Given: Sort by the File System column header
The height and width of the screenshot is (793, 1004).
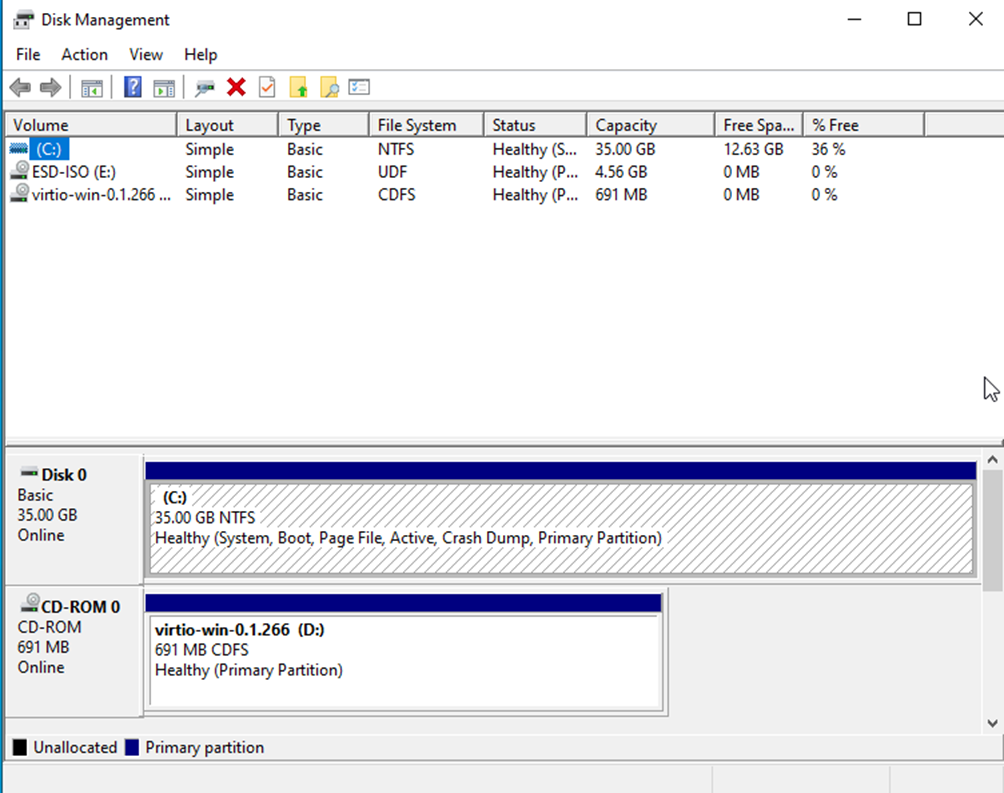Looking at the screenshot, I should [416, 125].
